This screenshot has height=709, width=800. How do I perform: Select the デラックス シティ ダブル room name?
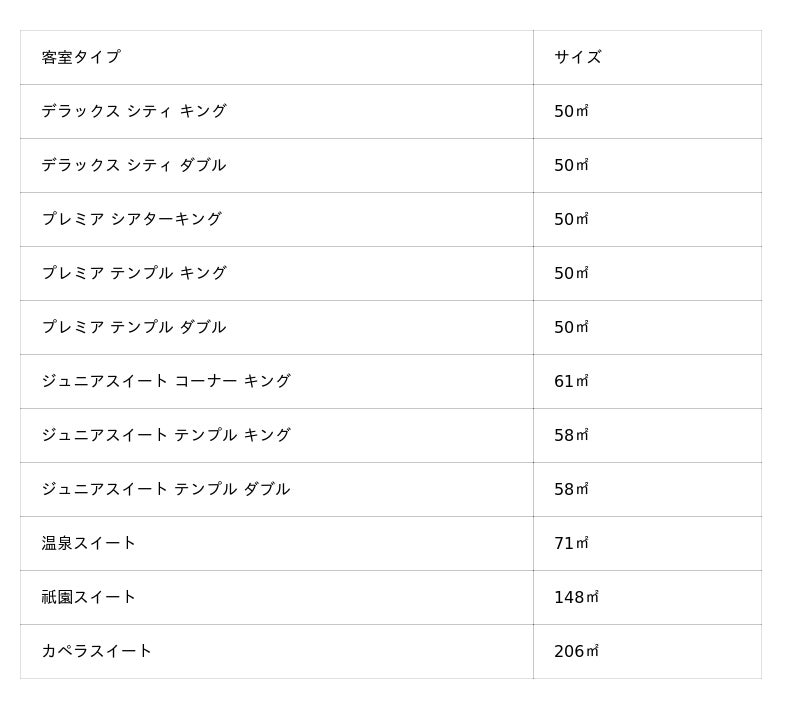pos(134,165)
